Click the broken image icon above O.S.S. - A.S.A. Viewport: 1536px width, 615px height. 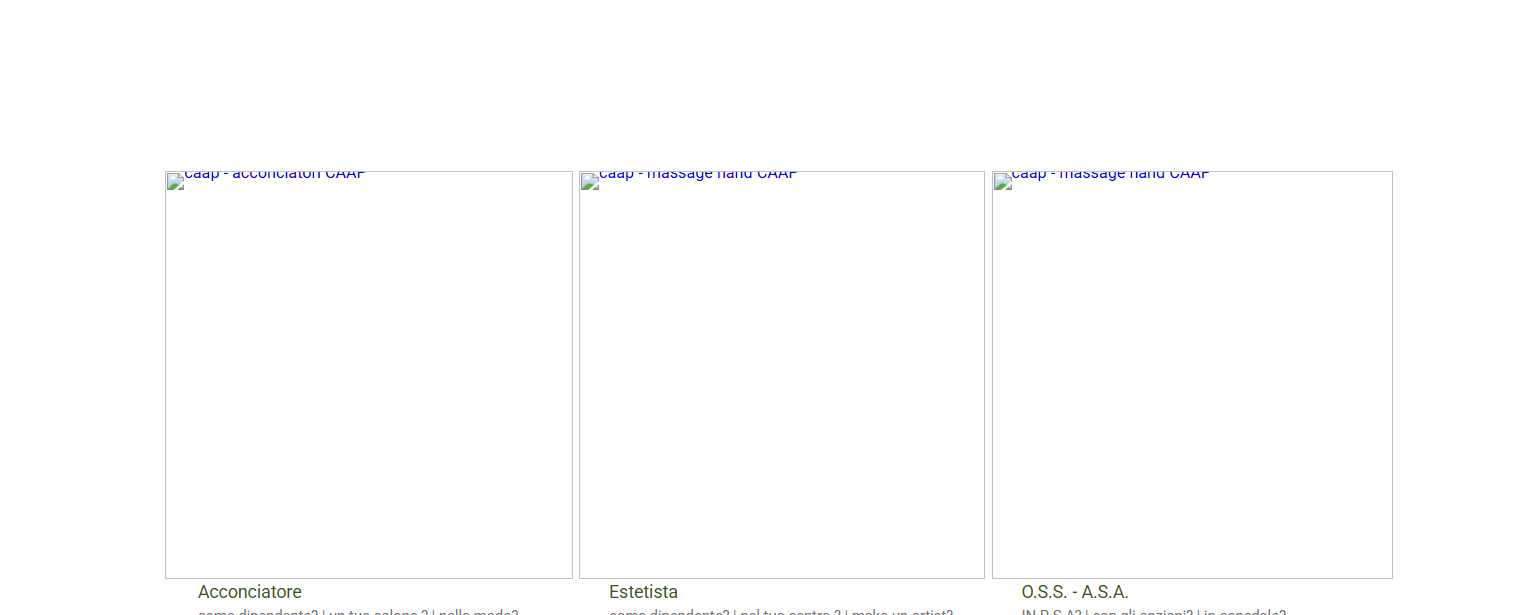1003,182
